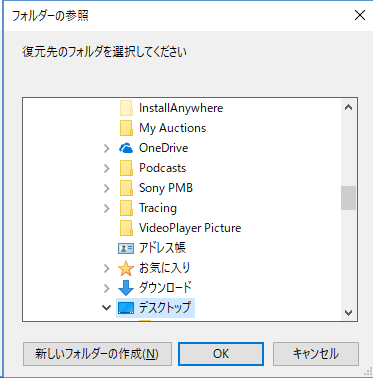Expand the Sony PMB folder

[106, 188]
